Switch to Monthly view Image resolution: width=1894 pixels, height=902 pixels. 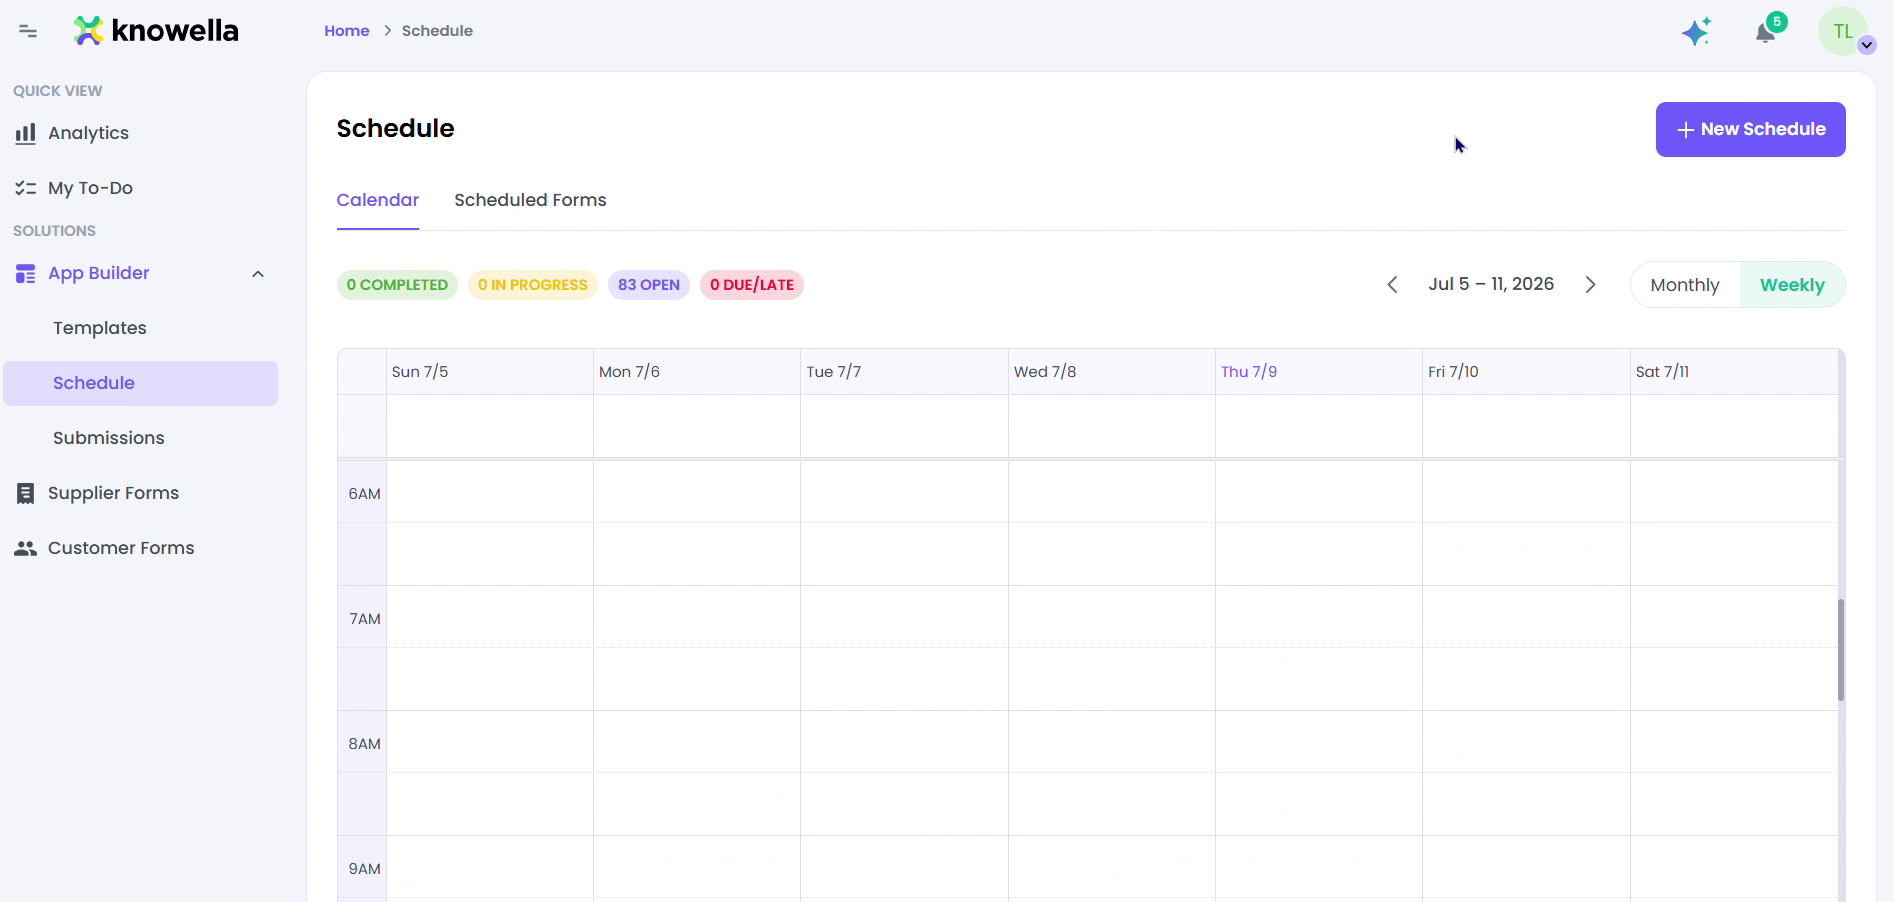(x=1685, y=285)
